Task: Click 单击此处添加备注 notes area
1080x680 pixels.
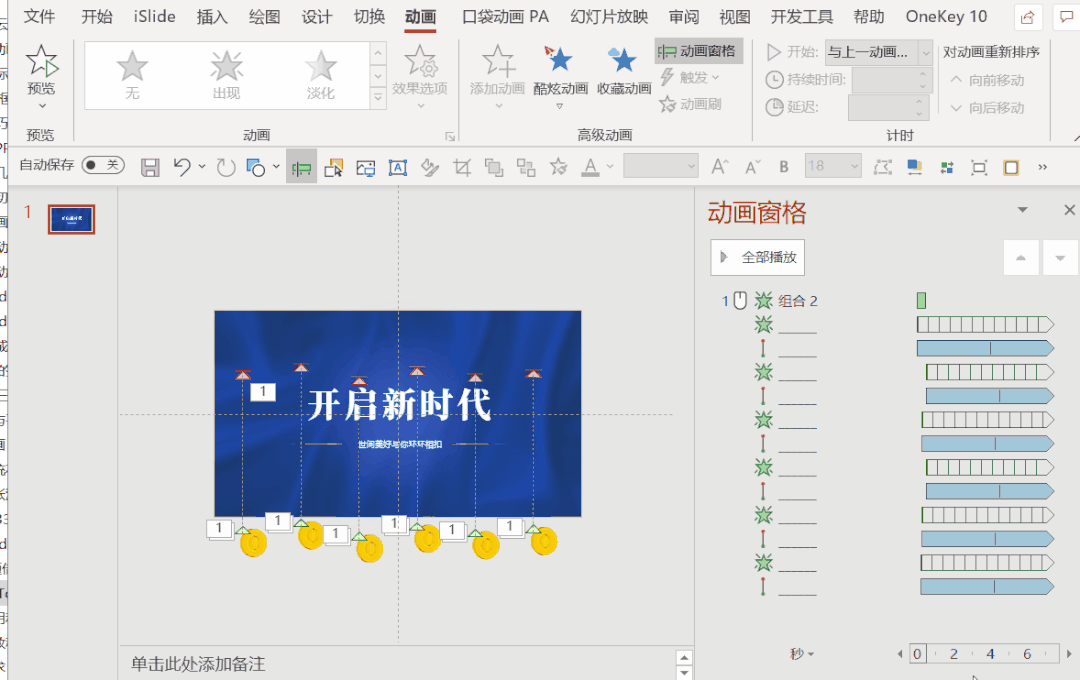Action: point(198,664)
